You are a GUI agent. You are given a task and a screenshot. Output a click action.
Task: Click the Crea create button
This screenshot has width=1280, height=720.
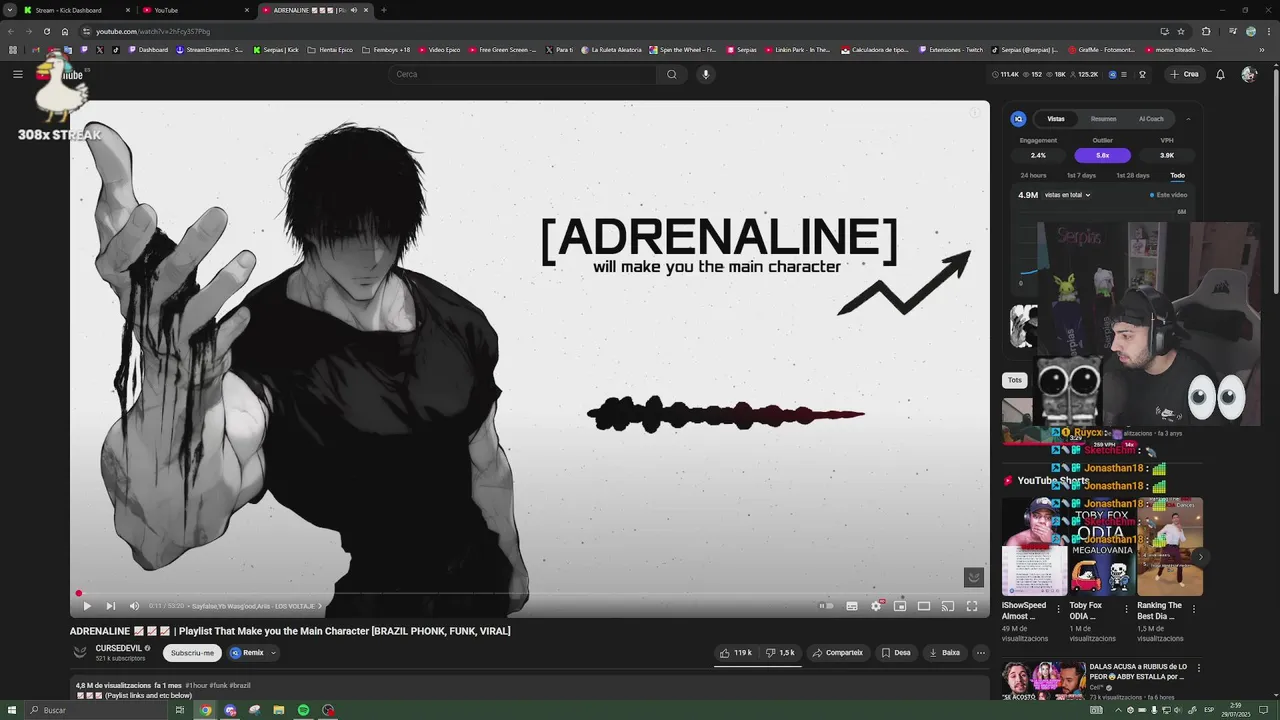tap(1184, 74)
